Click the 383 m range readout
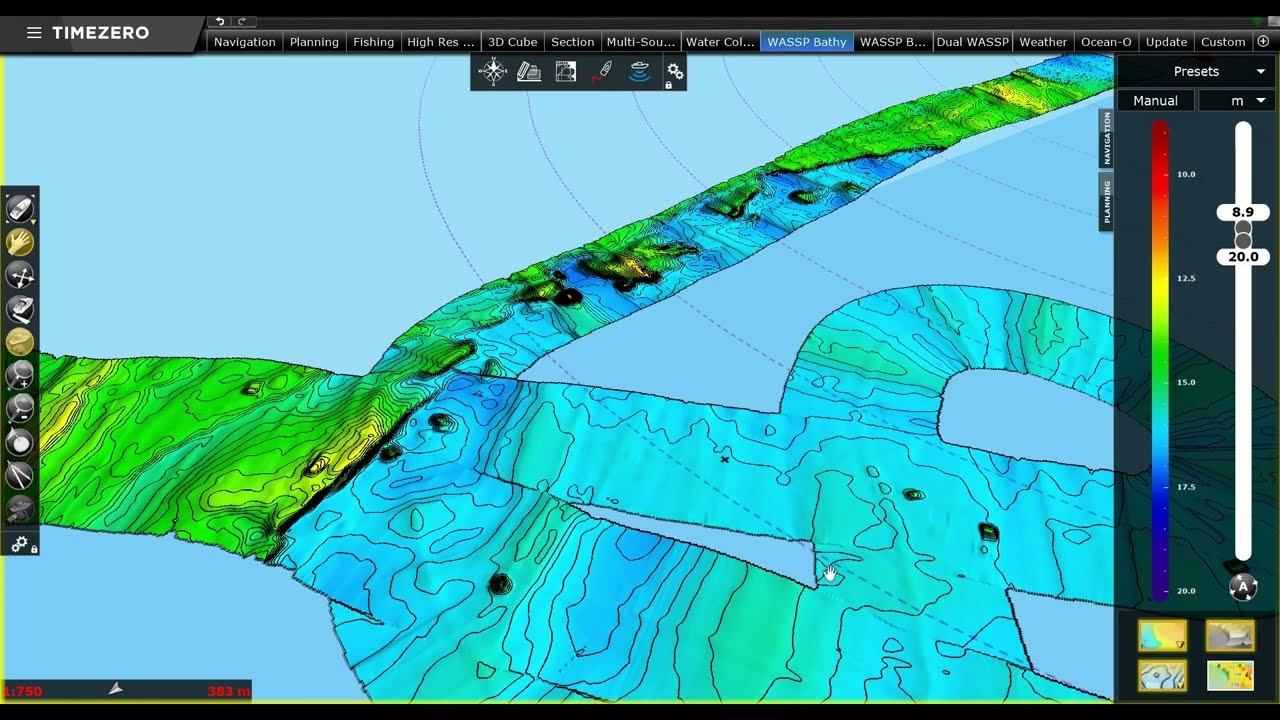Image resolution: width=1280 pixels, height=720 pixels. pos(228,691)
